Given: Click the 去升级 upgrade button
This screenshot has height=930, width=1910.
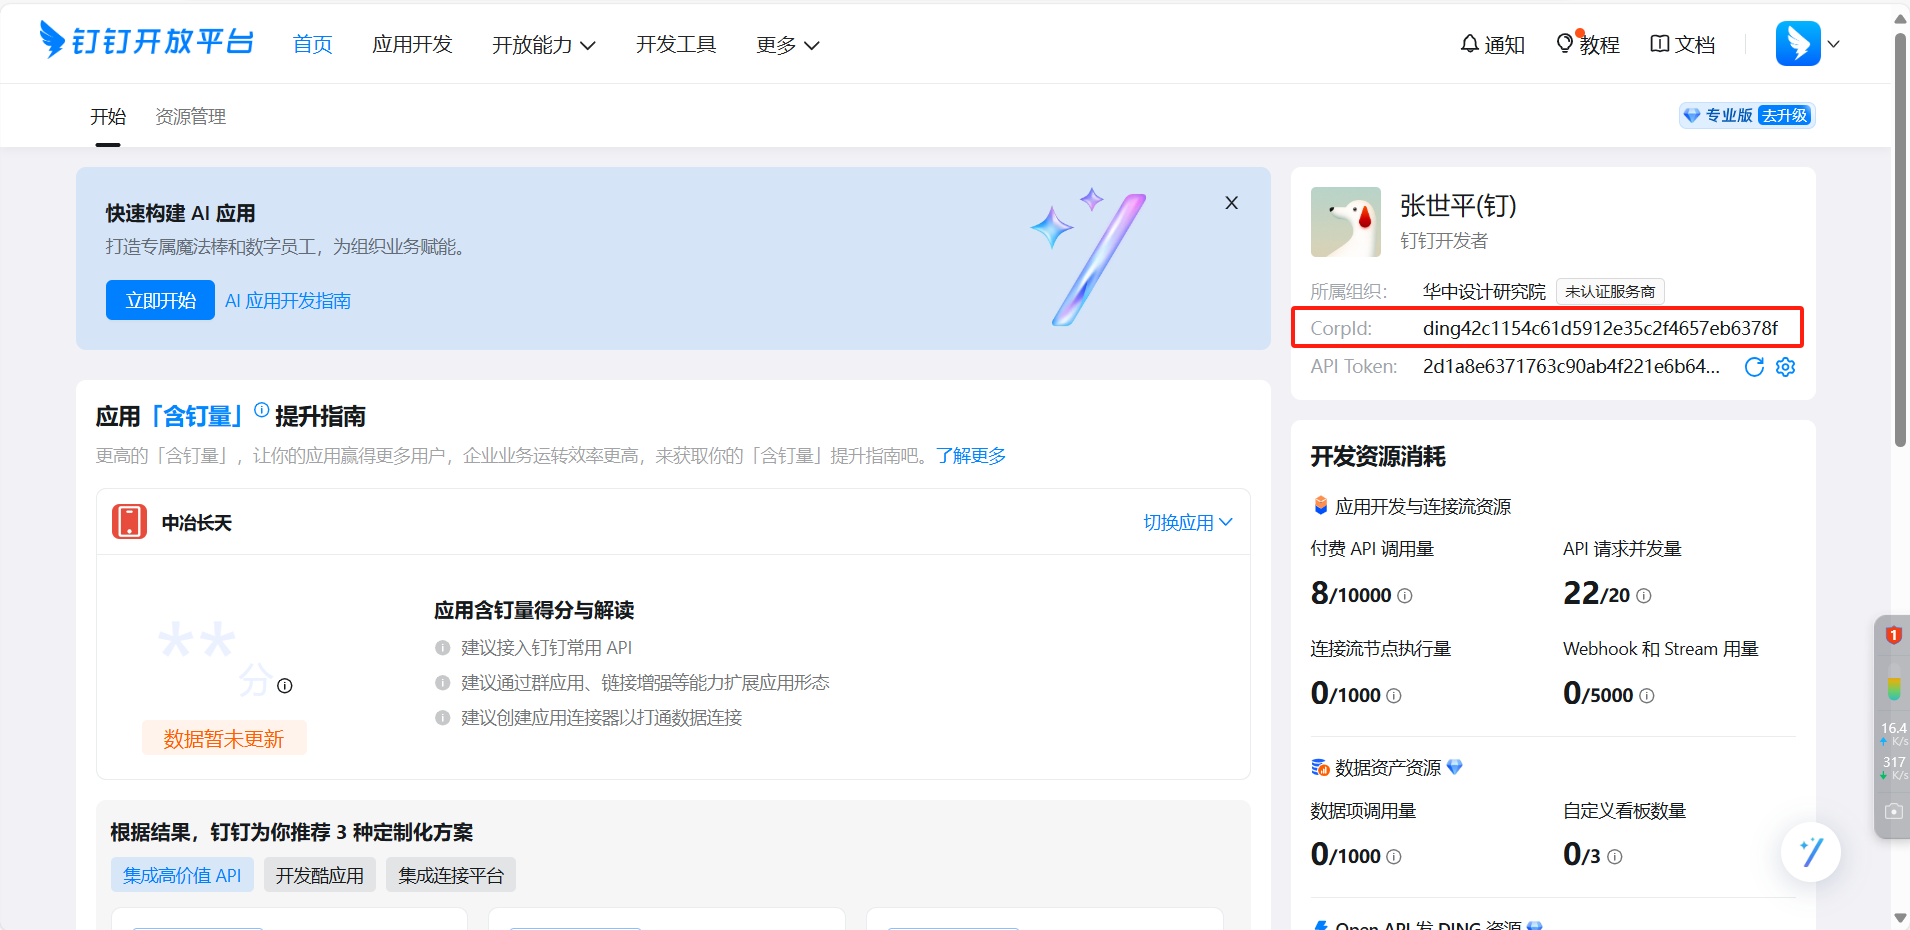Looking at the screenshot, I should (1785, 116).
